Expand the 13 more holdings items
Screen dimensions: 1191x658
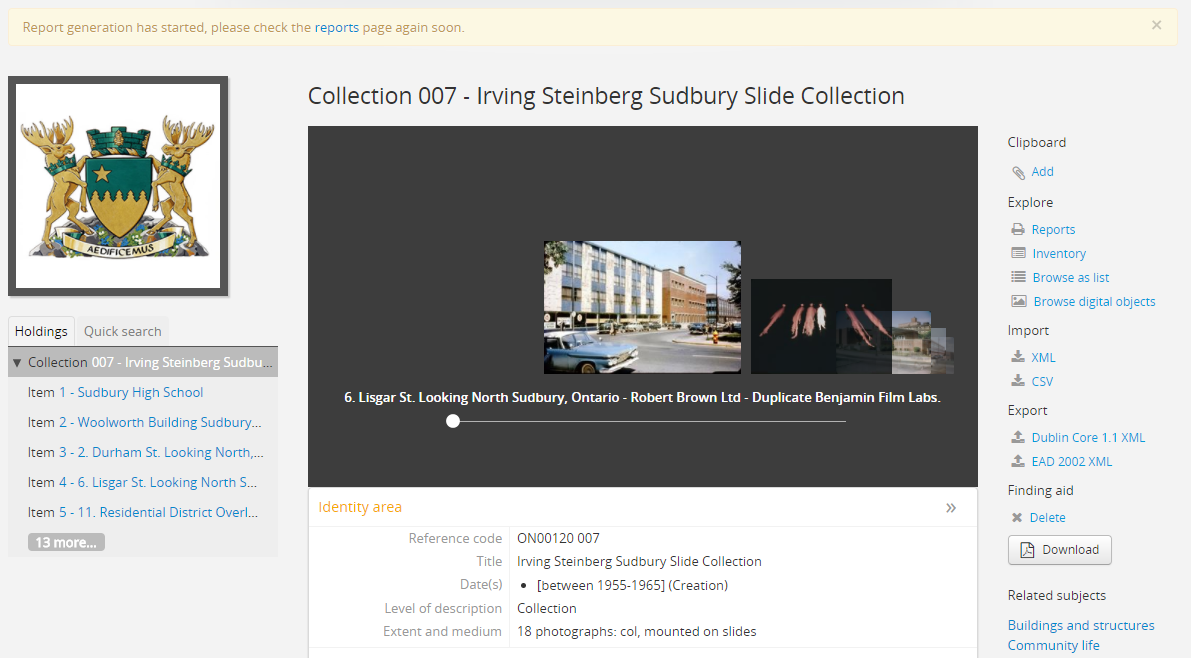[66, 542]
